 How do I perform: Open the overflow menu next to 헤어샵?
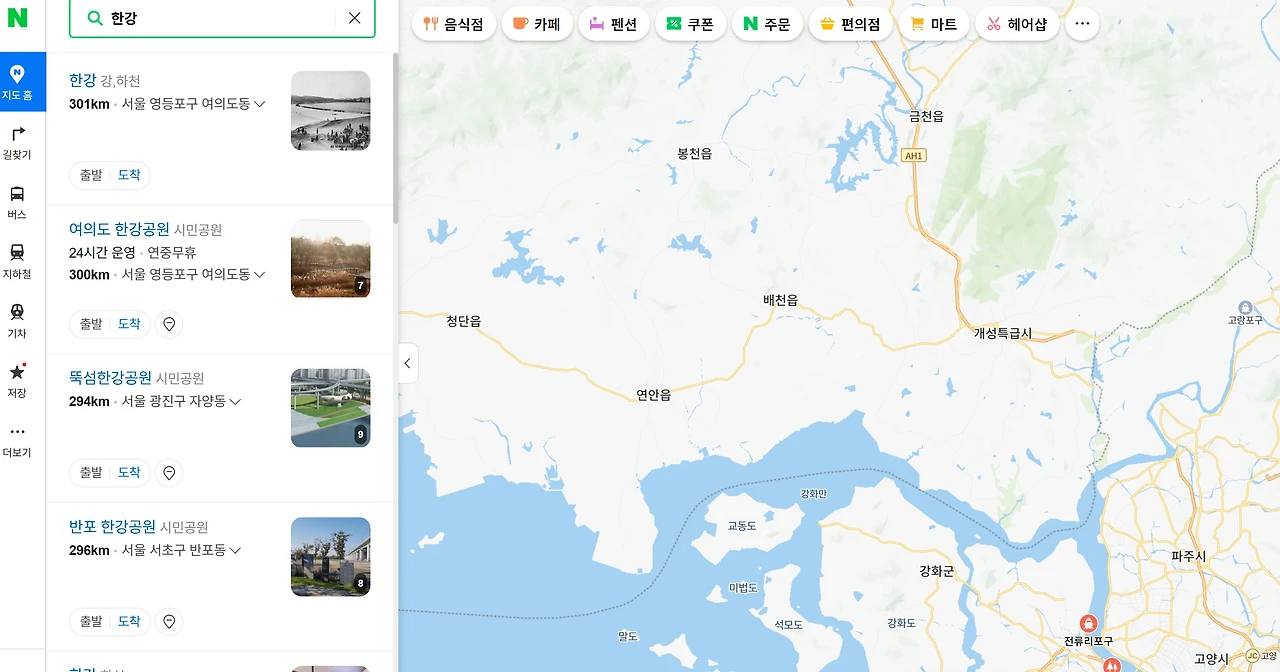[x=1081, y=23]
